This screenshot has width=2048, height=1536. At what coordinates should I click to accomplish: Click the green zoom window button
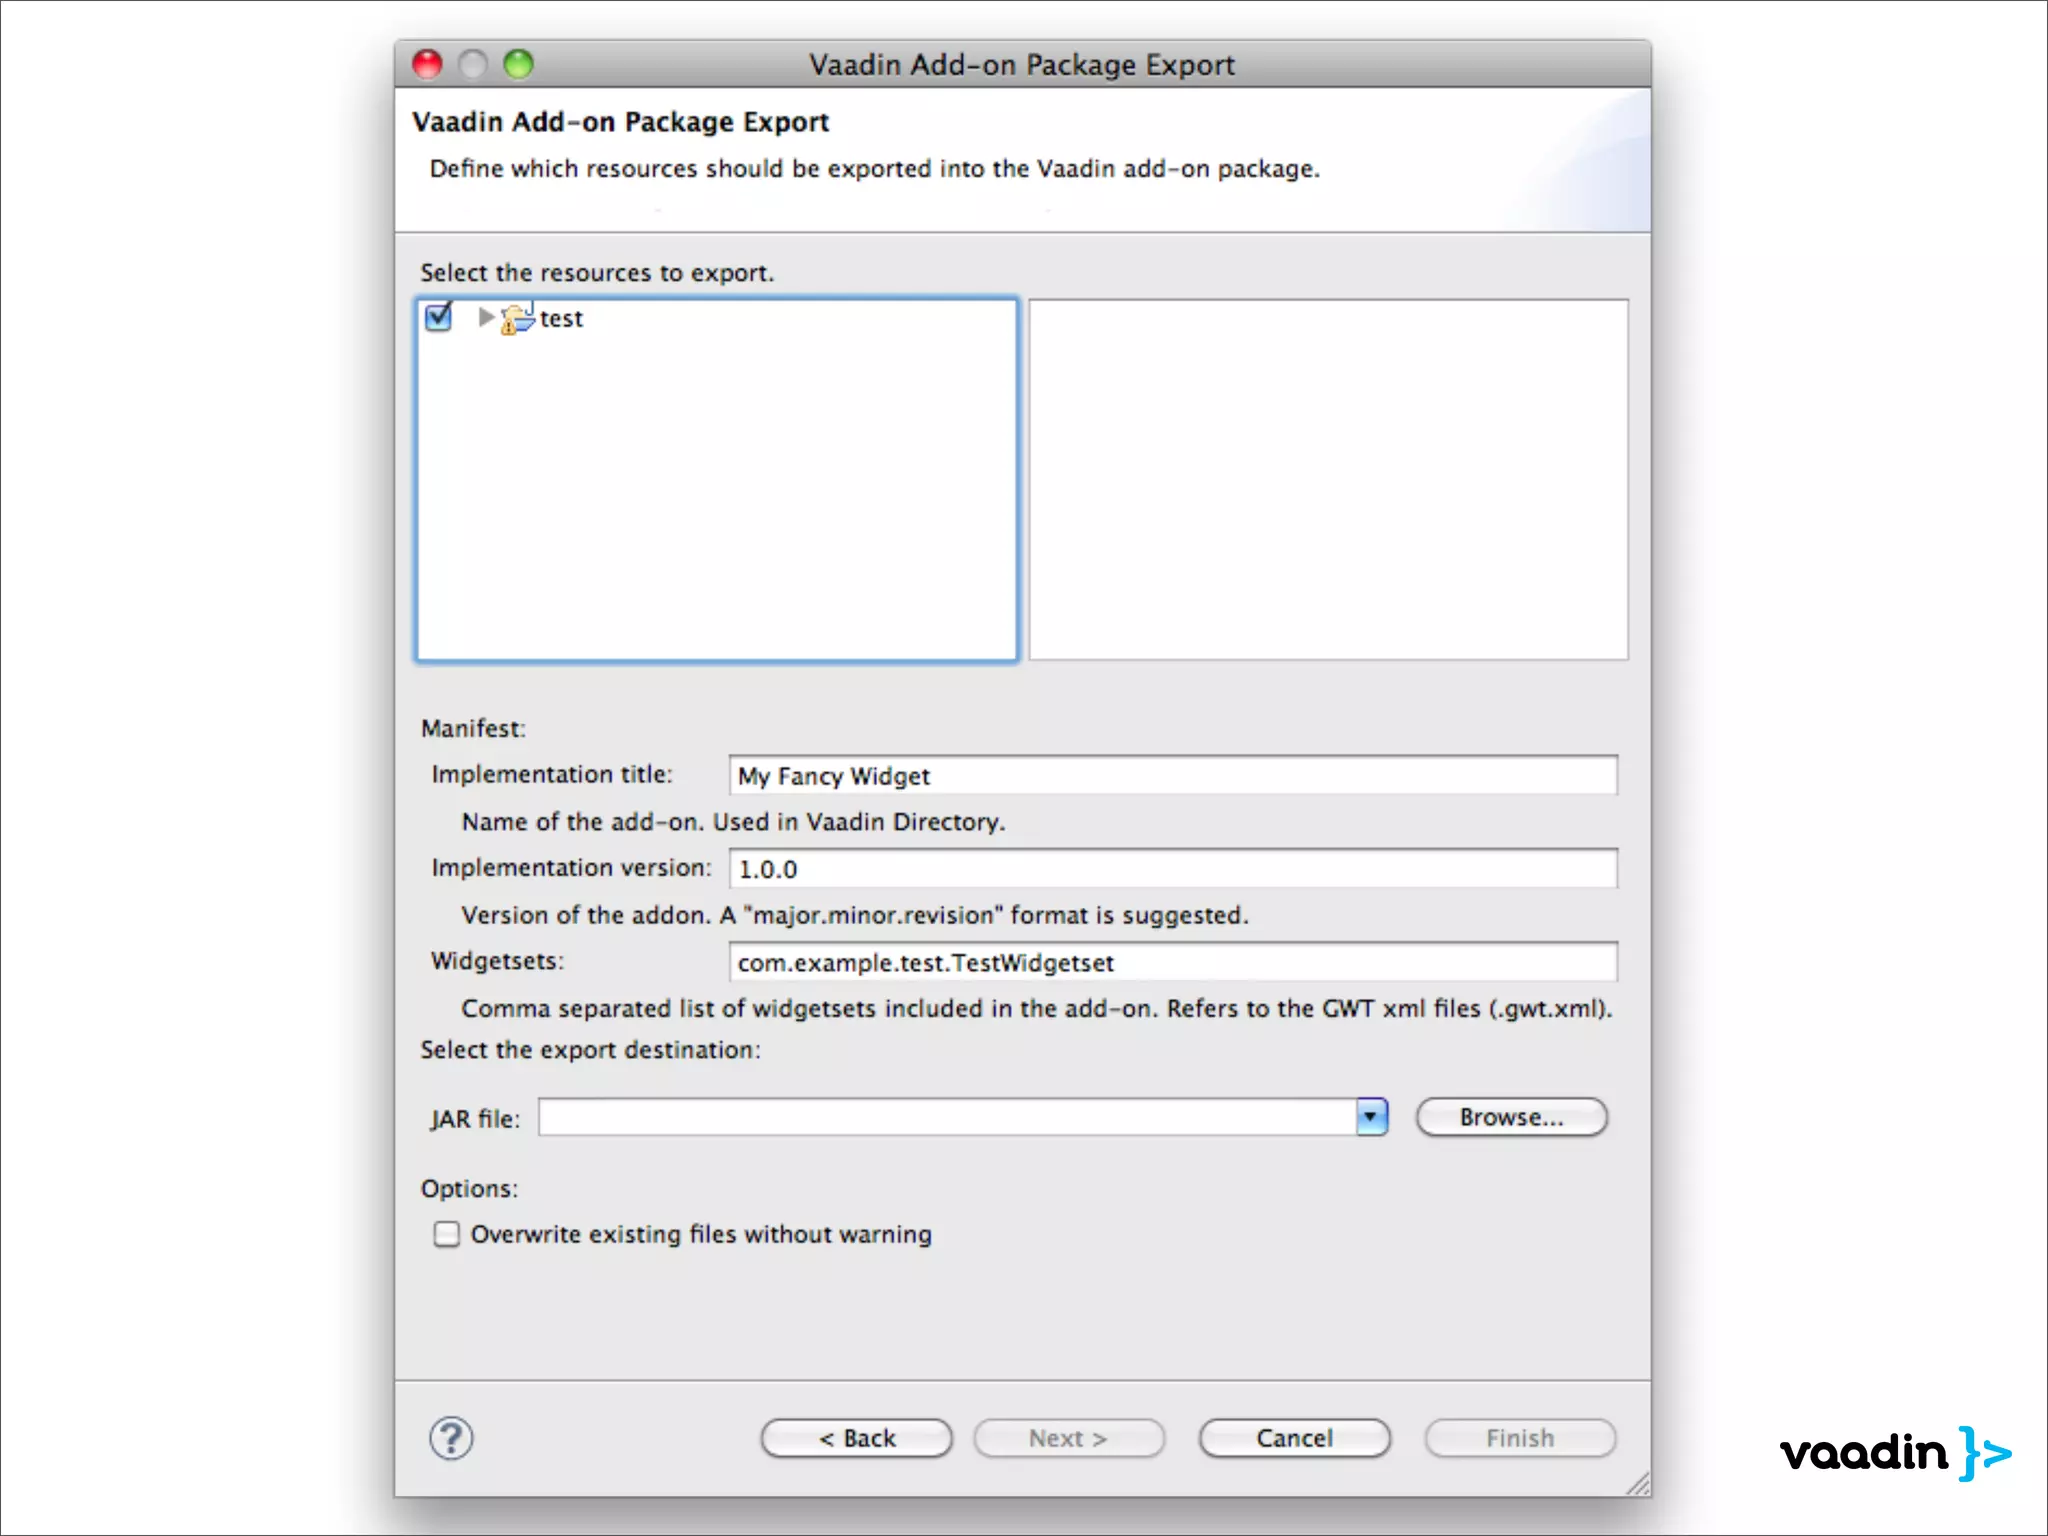tap(518, 64)
